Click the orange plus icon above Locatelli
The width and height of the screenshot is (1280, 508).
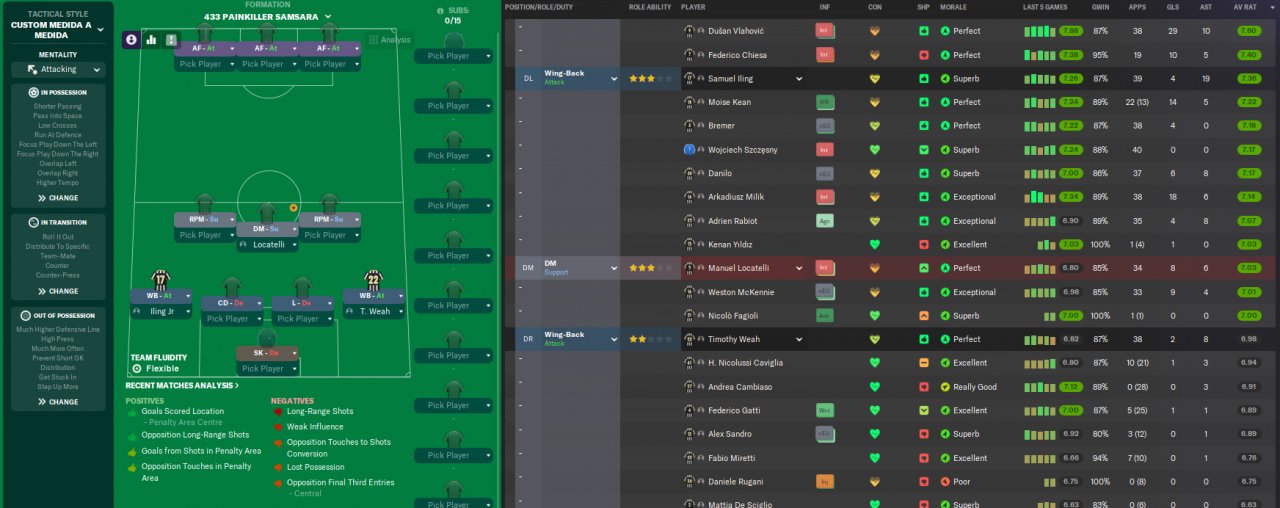coord(293,208)
